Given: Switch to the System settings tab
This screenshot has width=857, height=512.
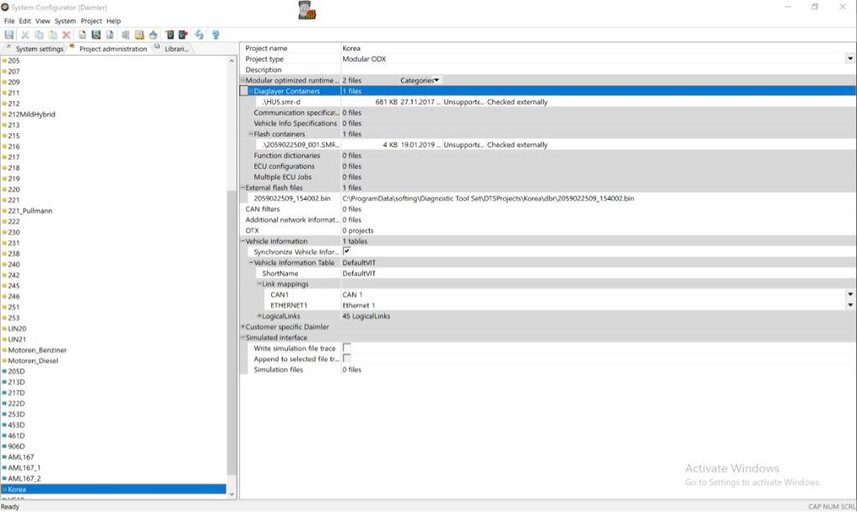Looking at the screenshot, I should [38, 48].
